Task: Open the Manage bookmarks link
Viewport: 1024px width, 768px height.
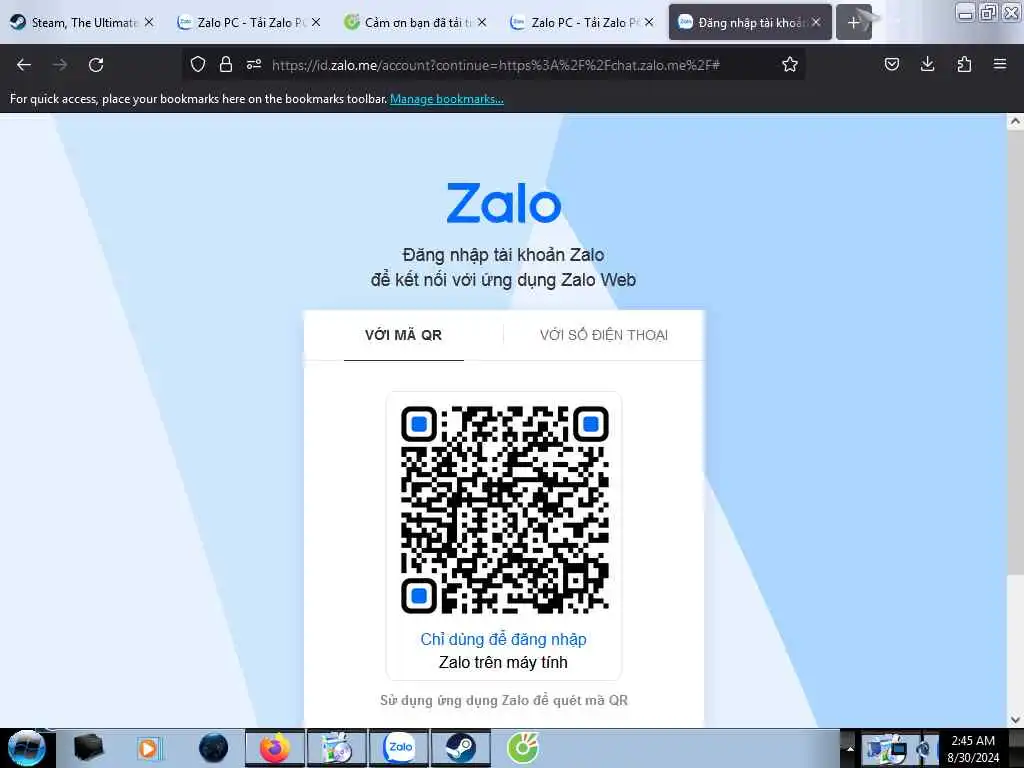Action: click(x=447, y=99)
